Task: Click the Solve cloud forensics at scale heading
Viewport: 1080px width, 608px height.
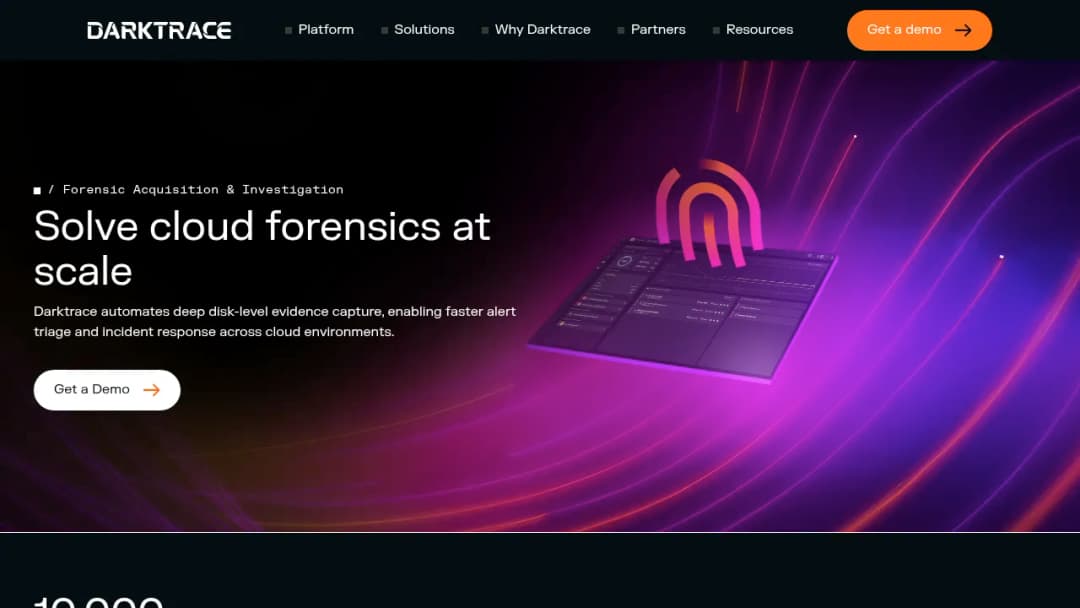Action: 262,248
